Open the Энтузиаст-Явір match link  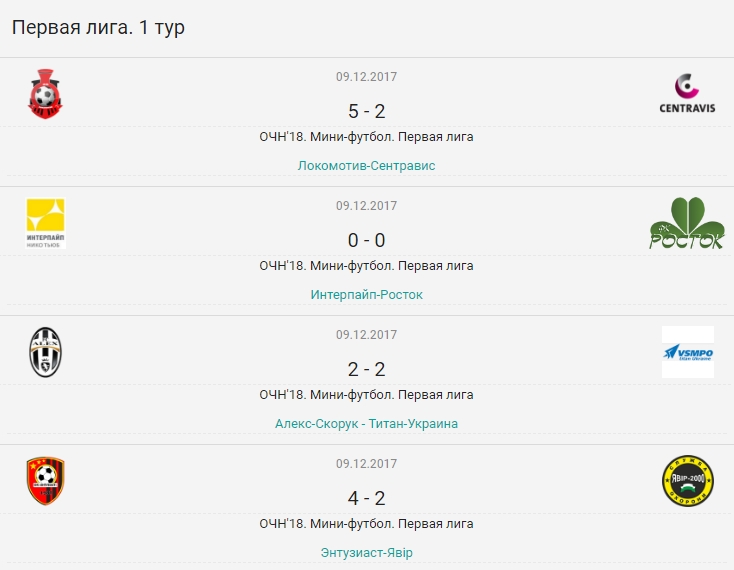click(x=367, y=553)
